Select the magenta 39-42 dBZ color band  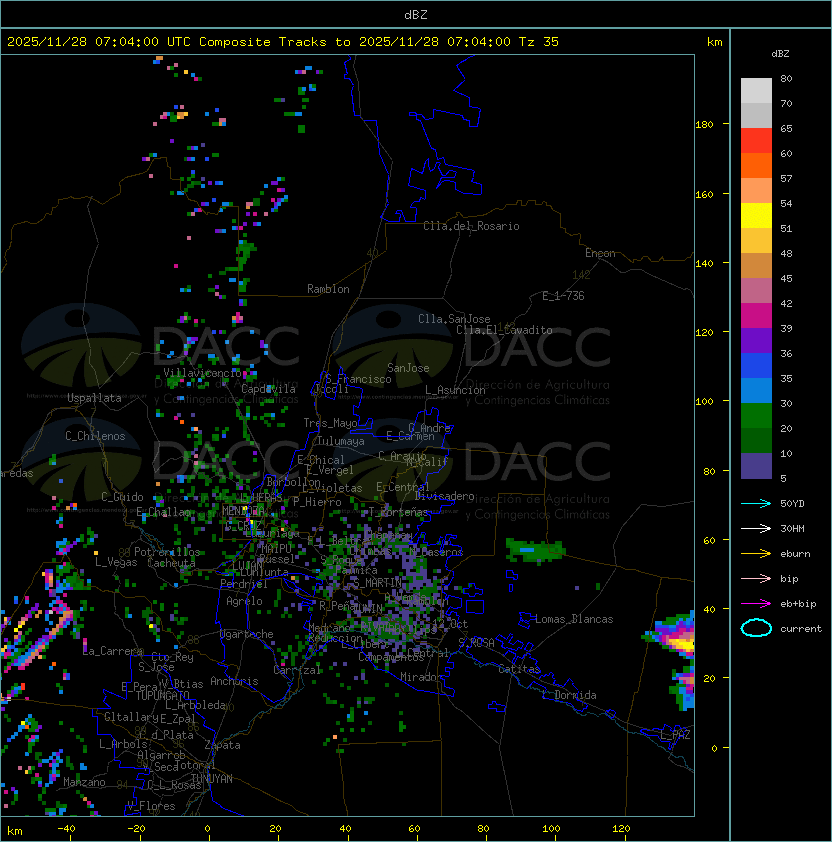(756, 315)
